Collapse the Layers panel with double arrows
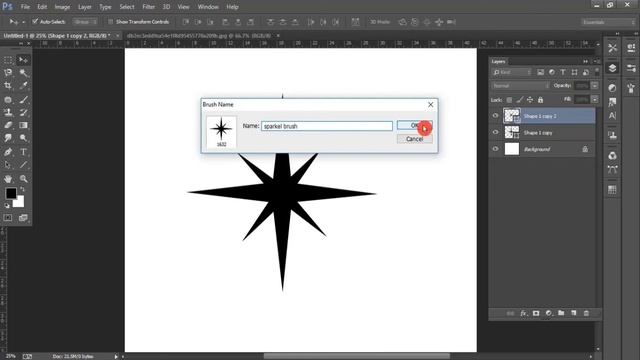This screenshot has height=360, width=640. [586, 61]
